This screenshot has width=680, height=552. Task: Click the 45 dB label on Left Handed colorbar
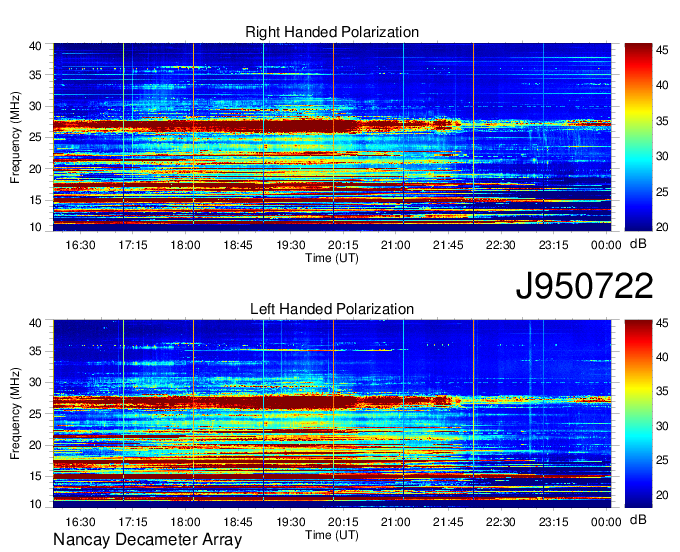point(662,323)
